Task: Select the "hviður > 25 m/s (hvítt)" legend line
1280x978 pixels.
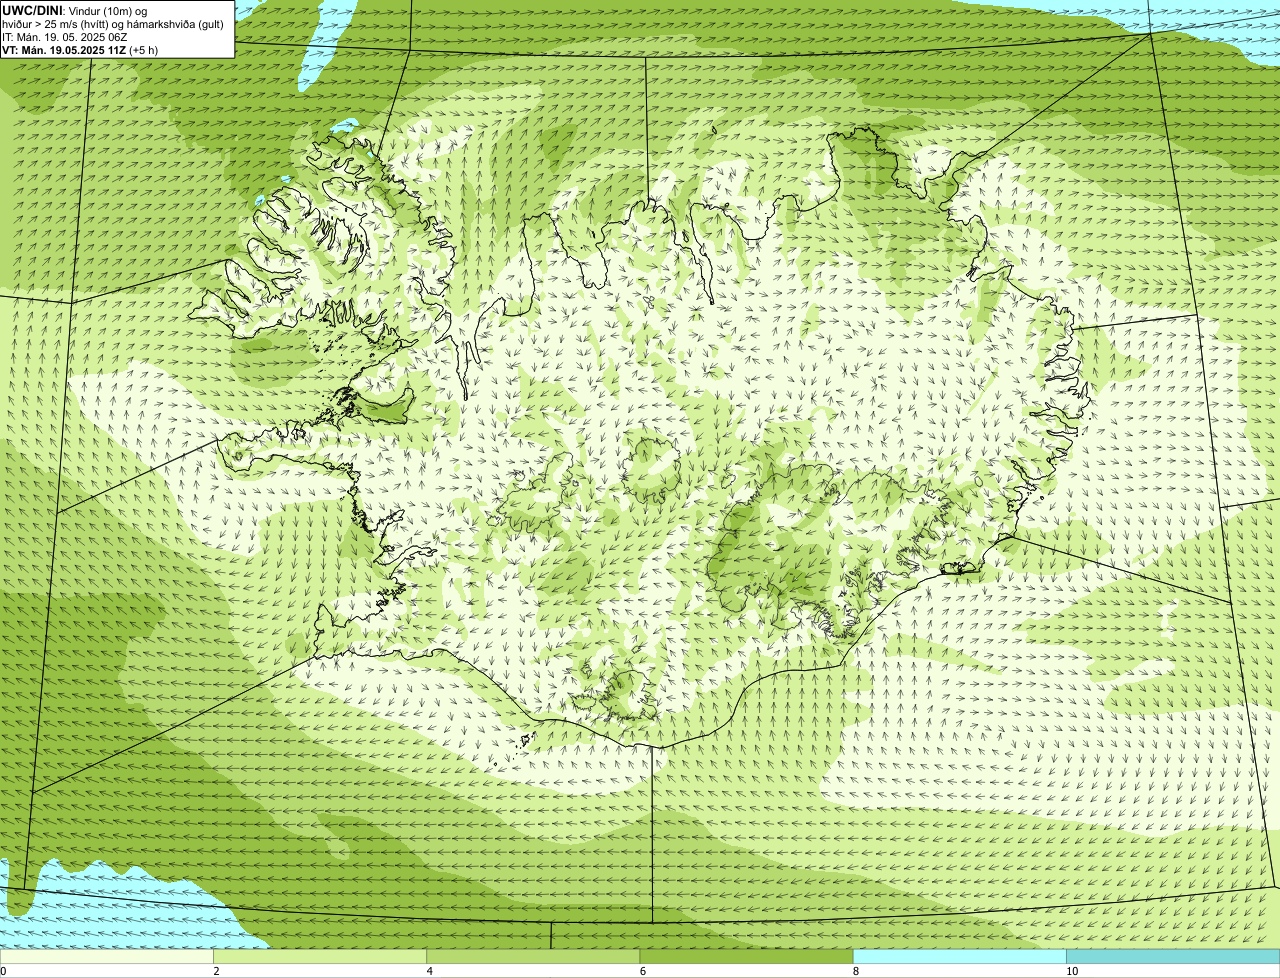Action: (114, 24)
